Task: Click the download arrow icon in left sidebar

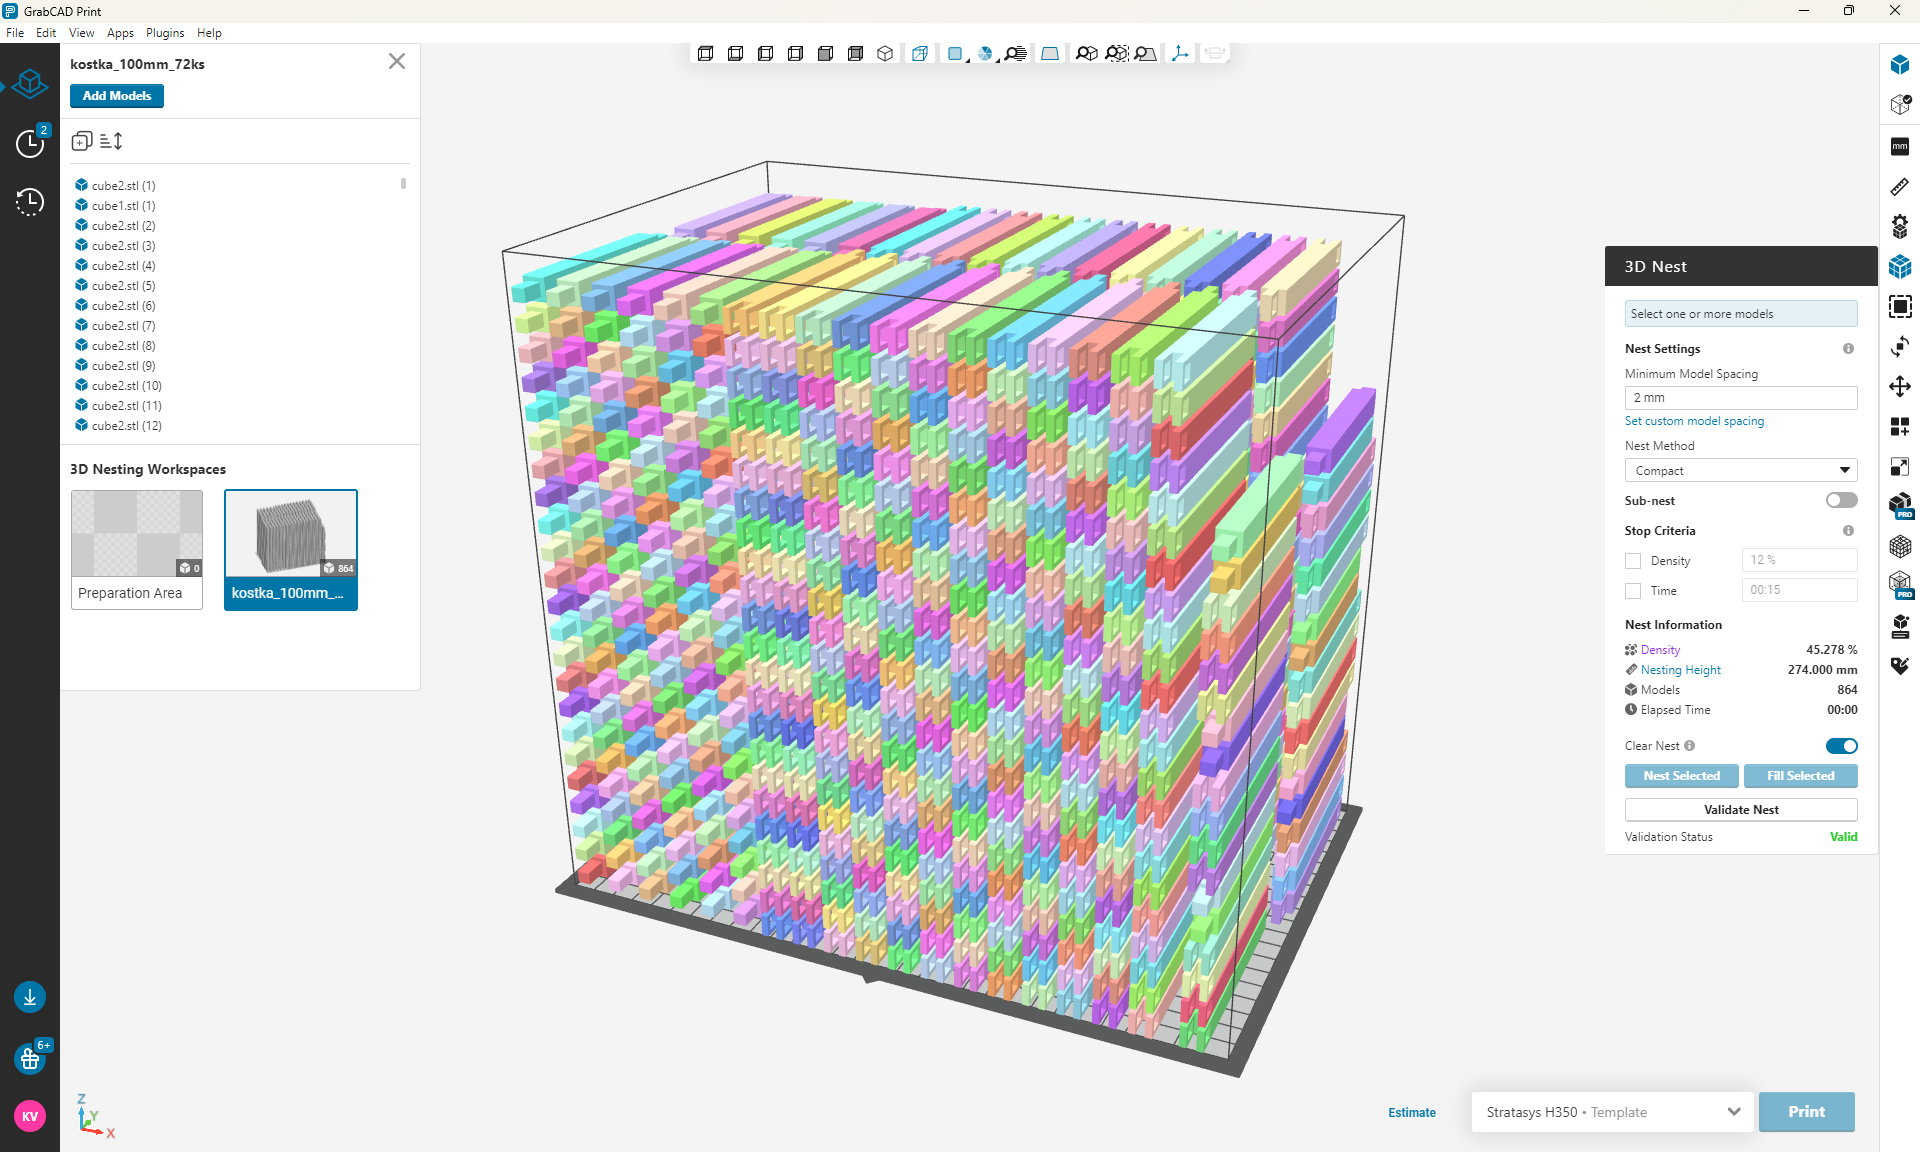Action: pyautogui.click(x=30, y=997)
